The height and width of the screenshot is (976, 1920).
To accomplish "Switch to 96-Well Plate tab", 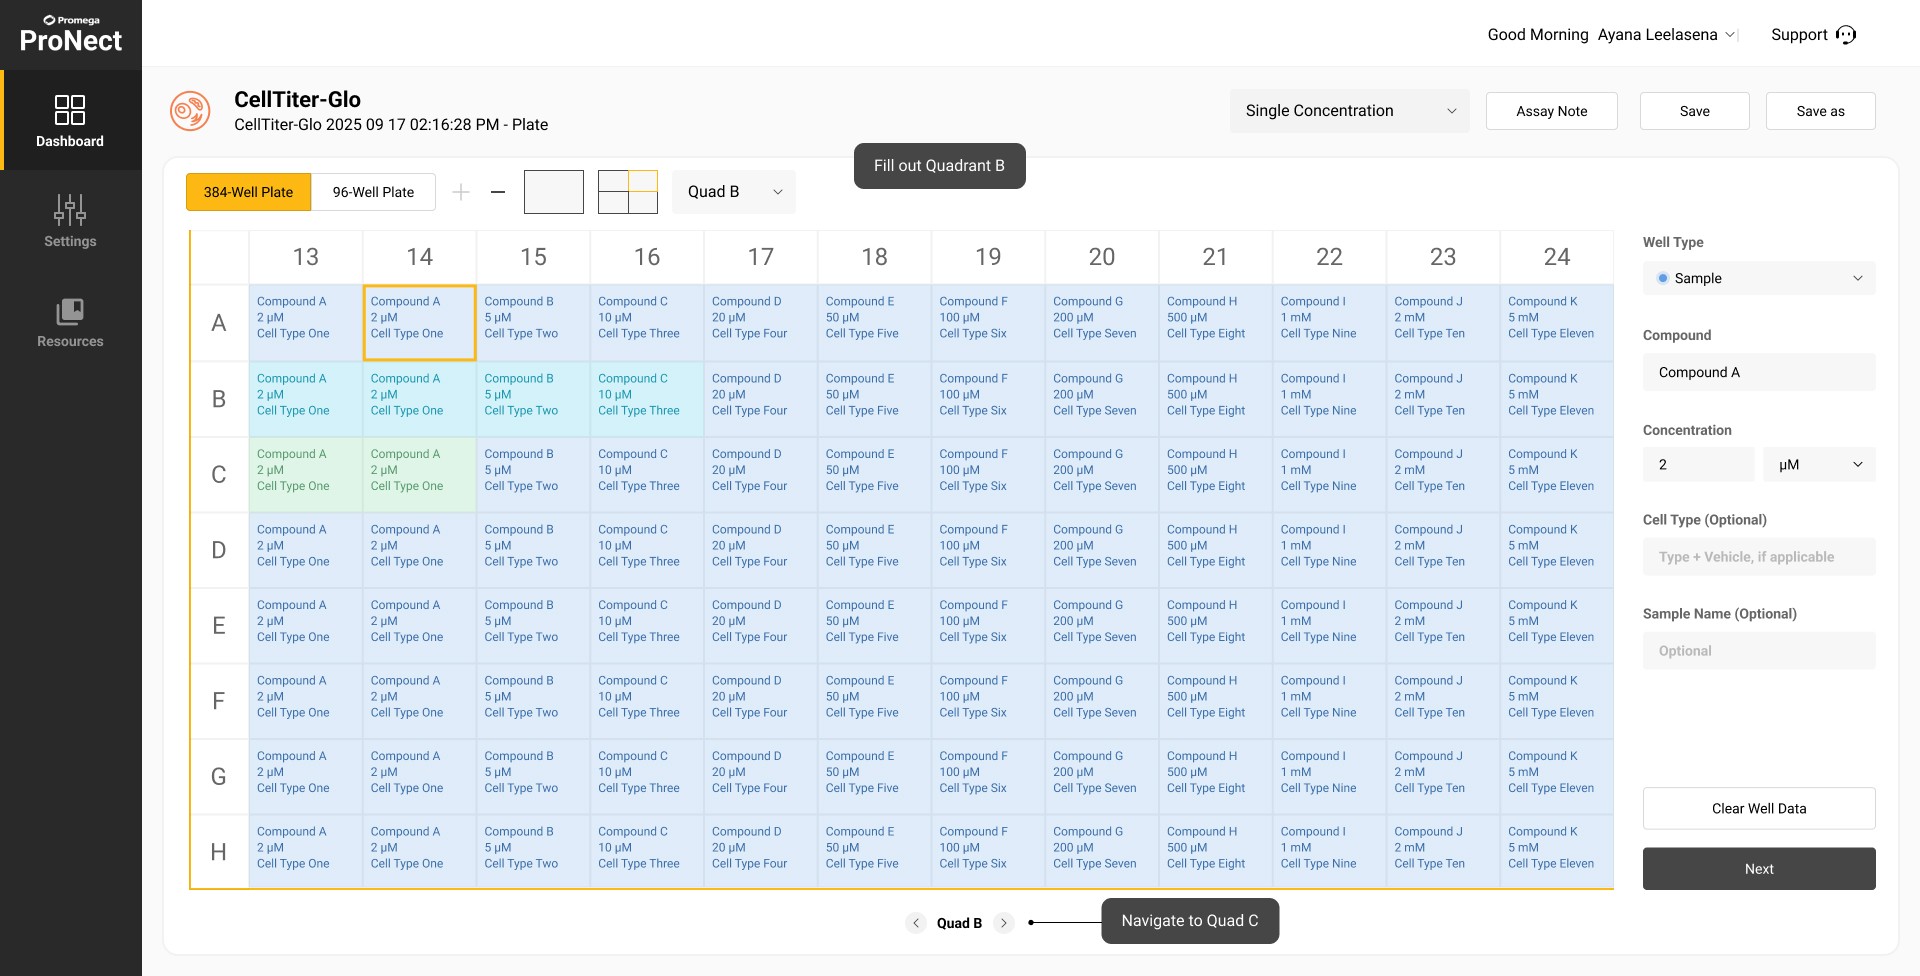I will click(373, 192).
